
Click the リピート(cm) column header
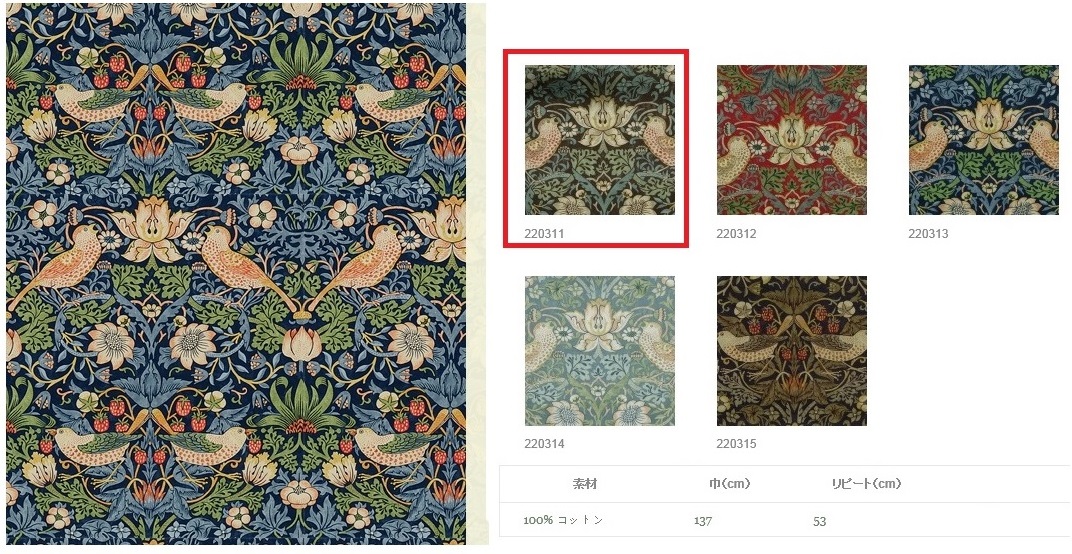pyautogui.click(x=866, y=484)
